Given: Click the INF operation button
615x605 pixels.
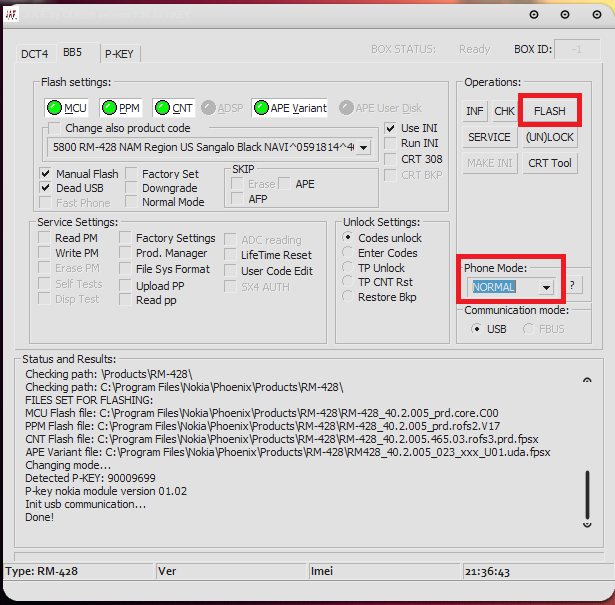Looking at the screenshot, I should tap(475, 111).
